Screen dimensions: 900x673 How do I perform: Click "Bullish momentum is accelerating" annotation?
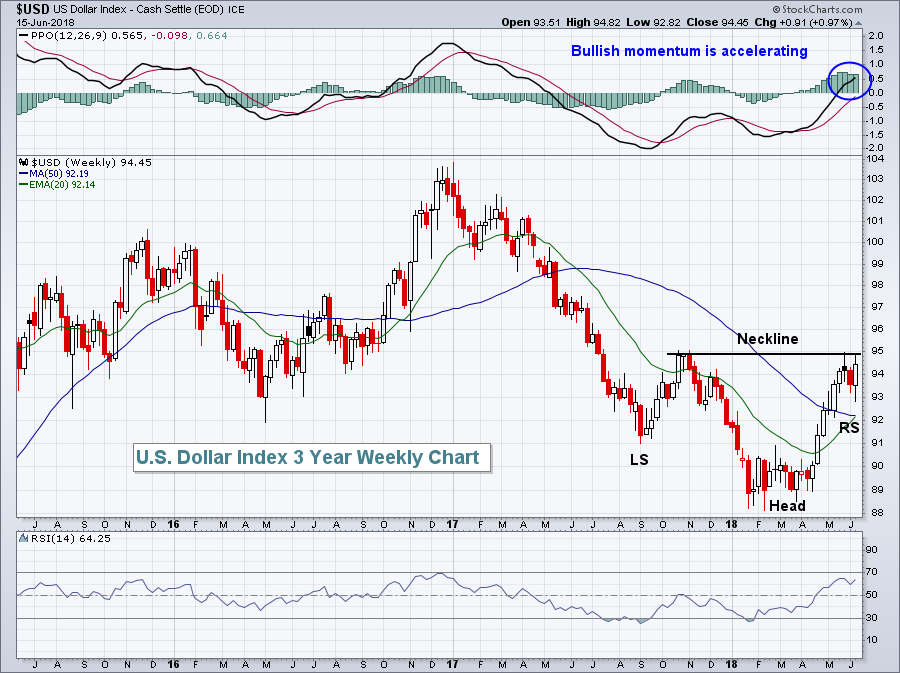[x=689, y=51]
